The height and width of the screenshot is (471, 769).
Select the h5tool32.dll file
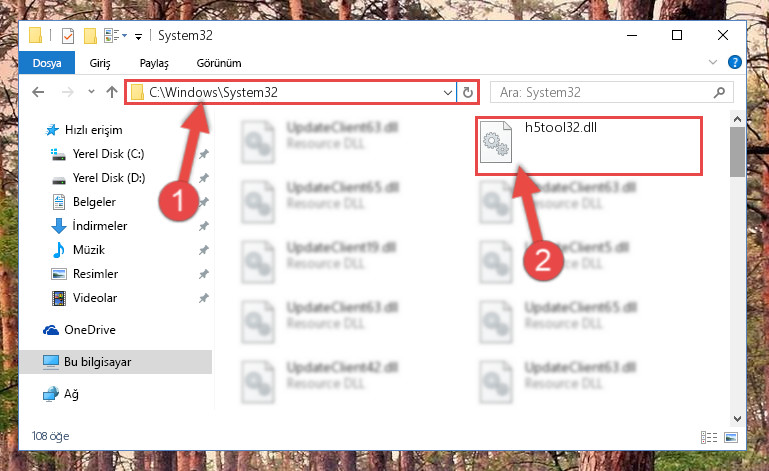tap(589, 146)
